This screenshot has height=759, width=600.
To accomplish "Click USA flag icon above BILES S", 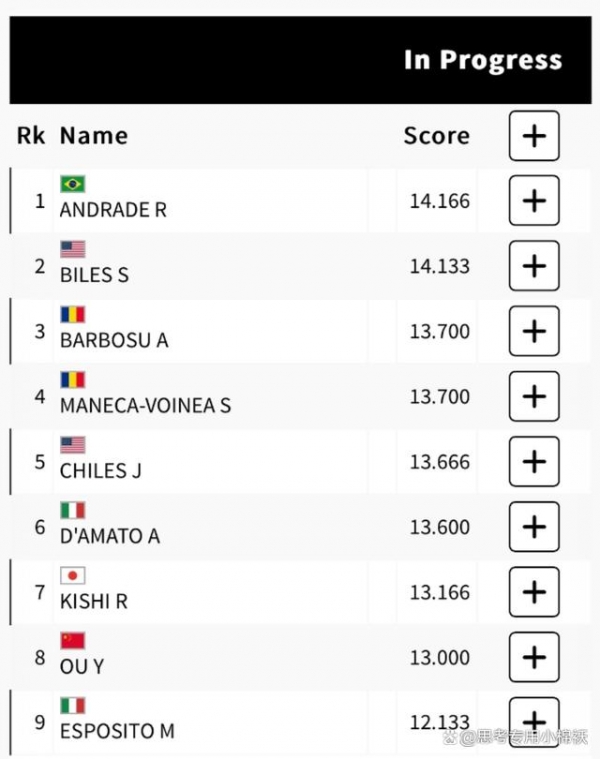I will pyautogui.click(x=73, y=249).
